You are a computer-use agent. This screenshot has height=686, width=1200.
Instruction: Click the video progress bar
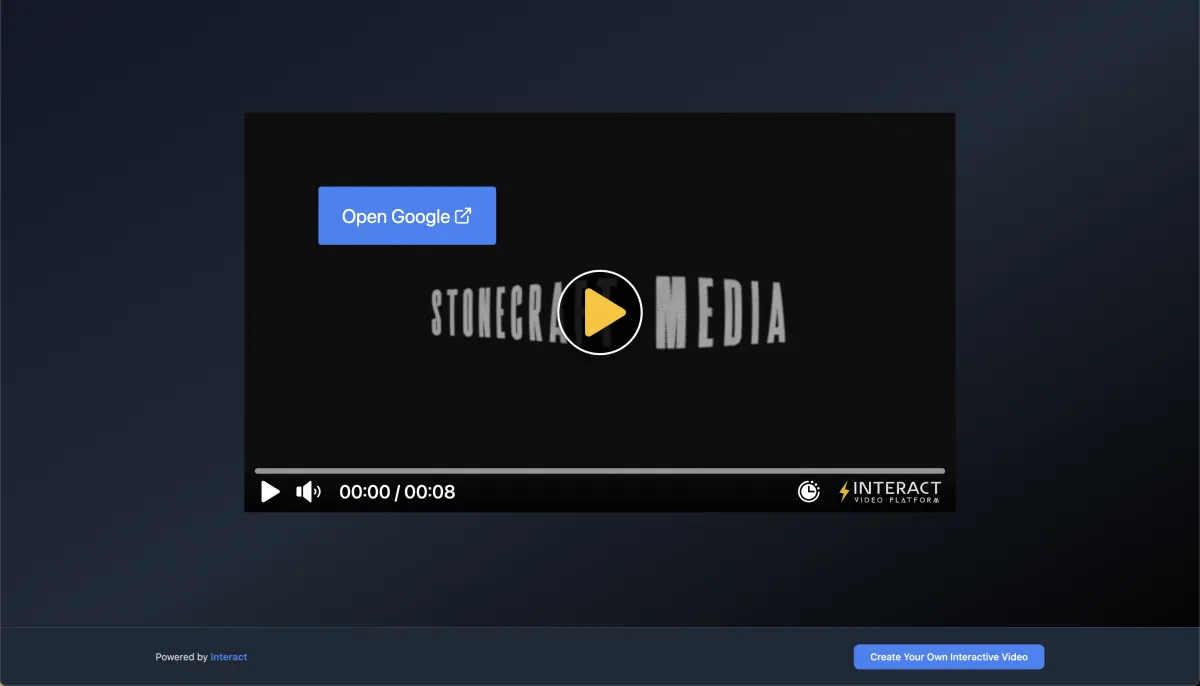(x=600, y=470)
